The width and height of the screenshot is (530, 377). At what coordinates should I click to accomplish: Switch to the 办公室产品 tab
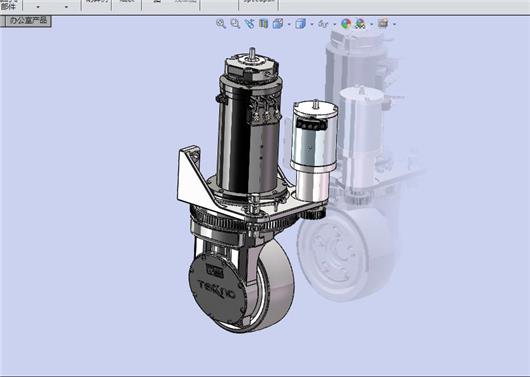tap(28, 21)
